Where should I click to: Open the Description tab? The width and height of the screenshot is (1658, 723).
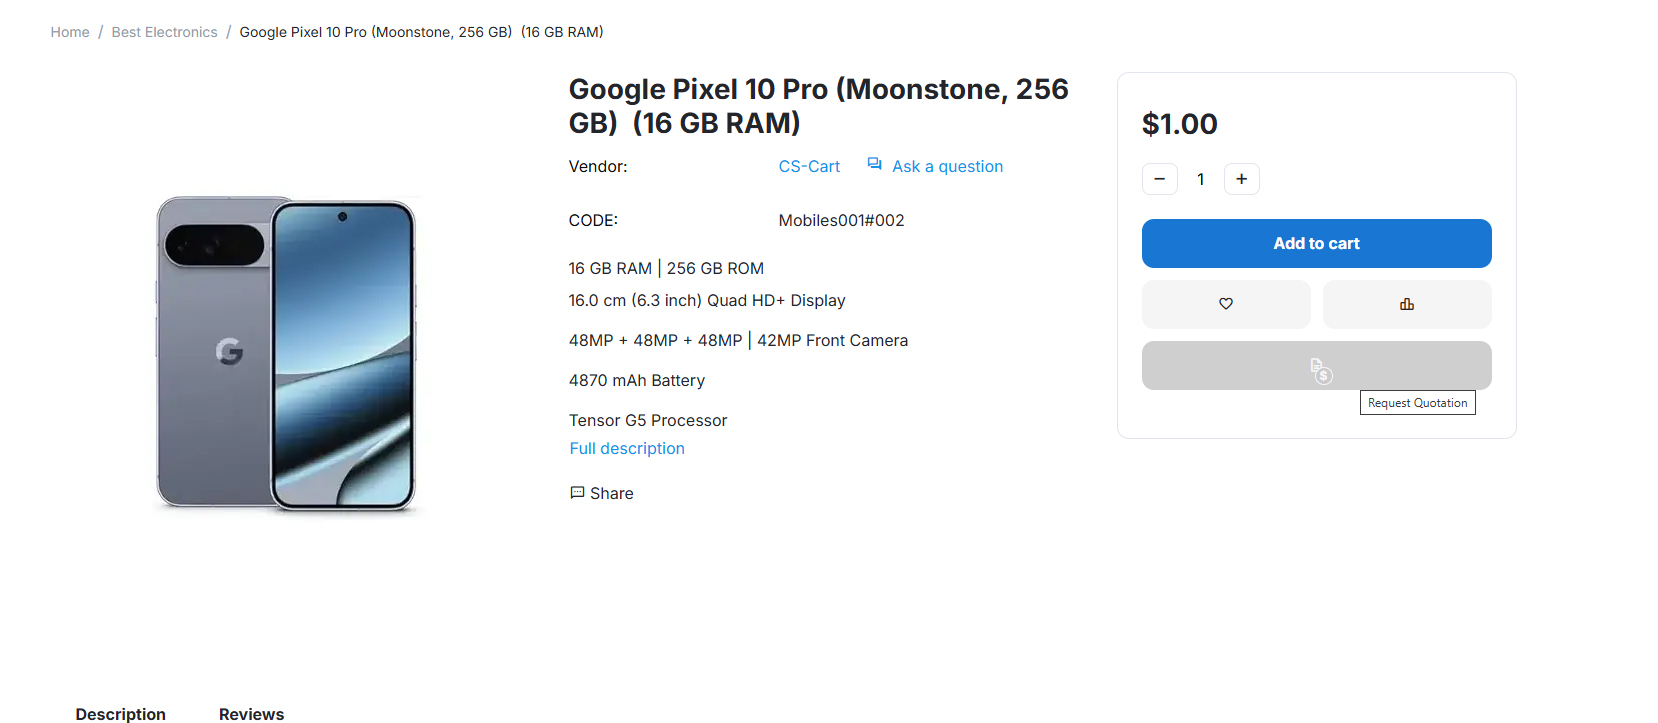(x=121, y=713)
